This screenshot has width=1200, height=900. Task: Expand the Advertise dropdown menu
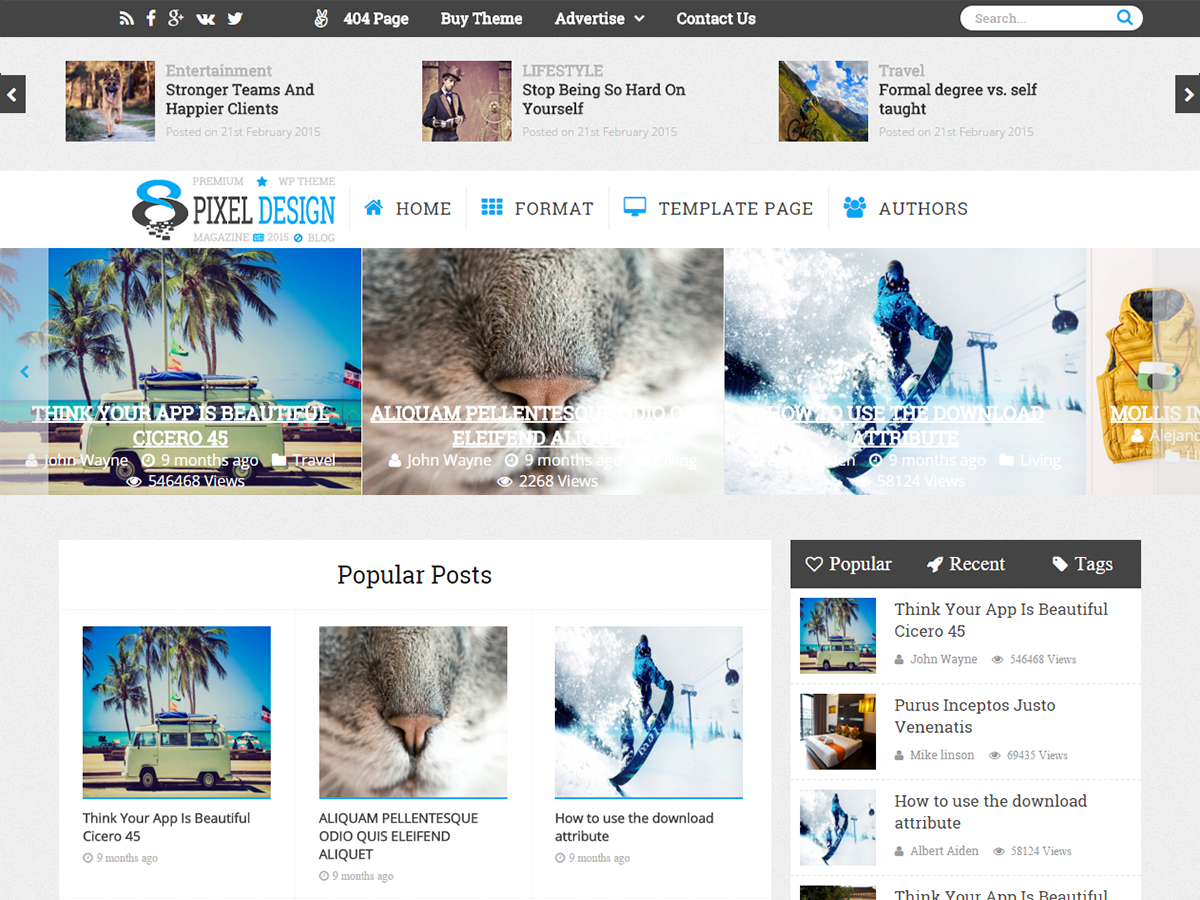pyautogui.click(x=599, y=19)
